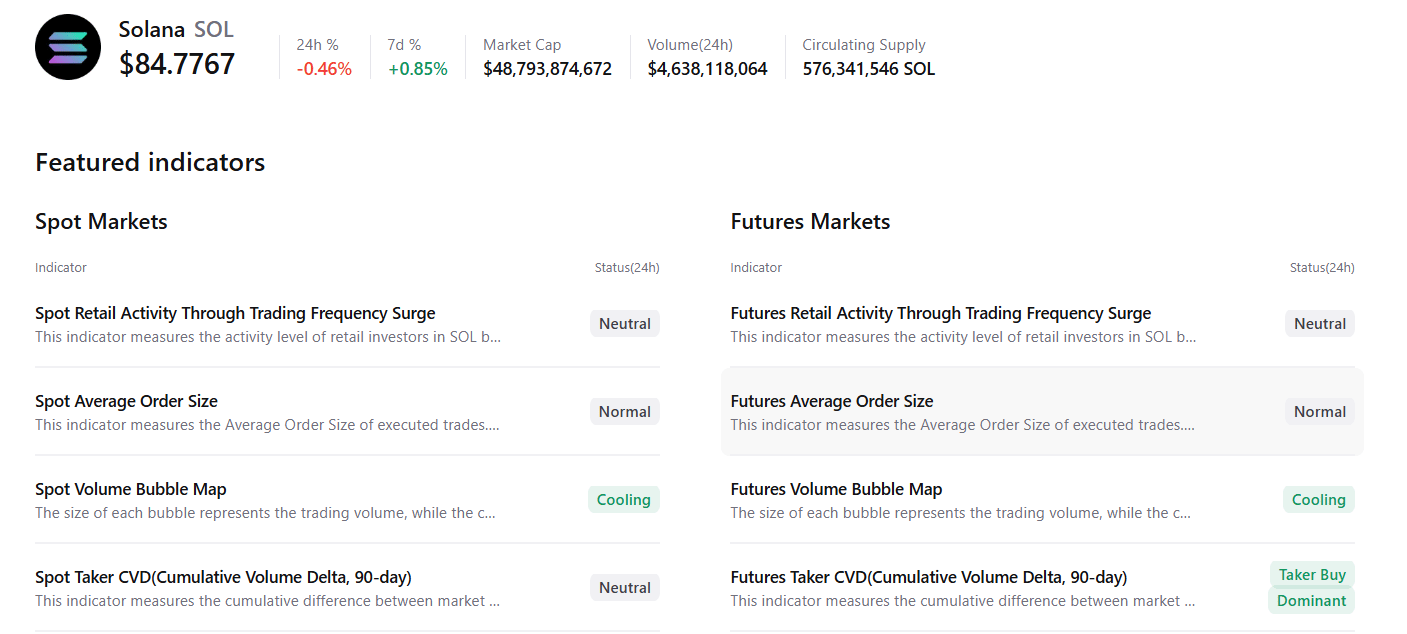Image resolution: width=1407 pixels, height=634 pixels.
Task: Click Status(24h) header in Spot Markets
Action: click(x=627, y=267)
